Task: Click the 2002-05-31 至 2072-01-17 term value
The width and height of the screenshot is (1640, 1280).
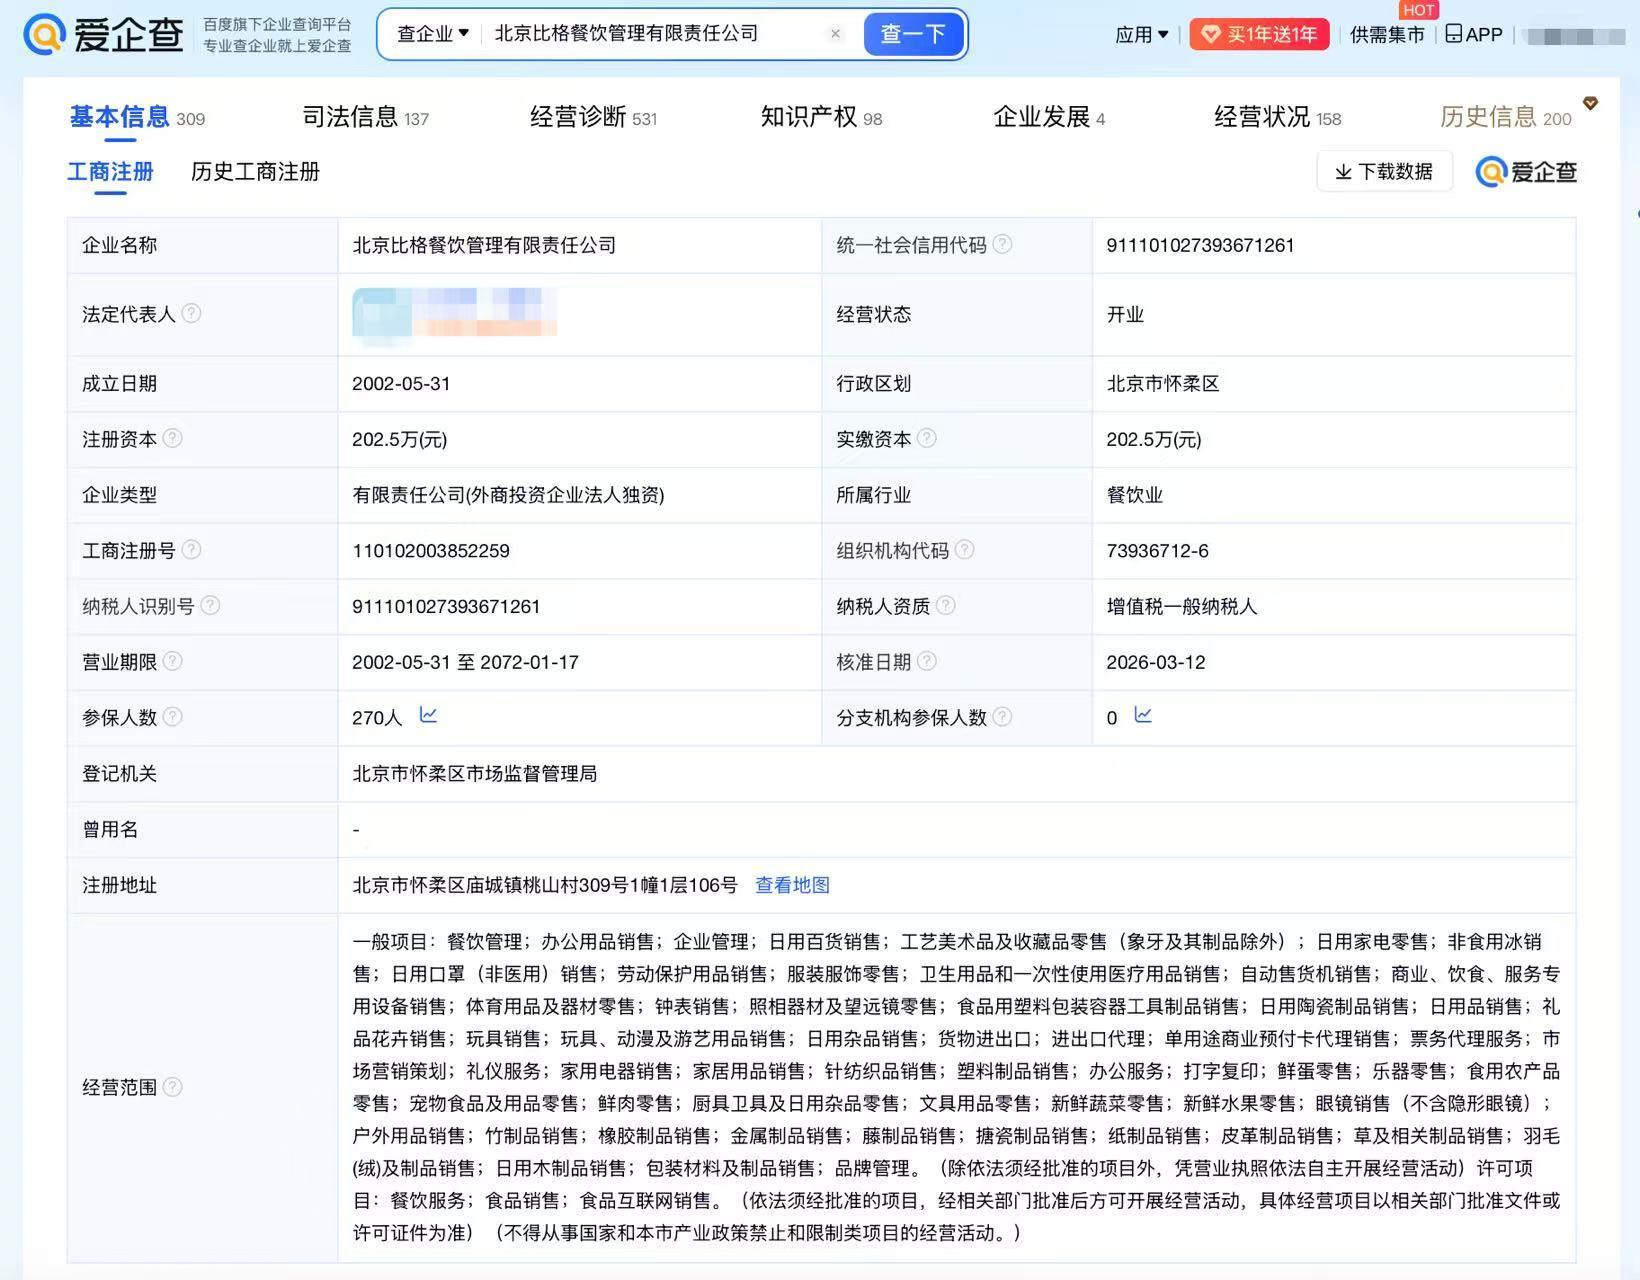Action: point(465,662)
